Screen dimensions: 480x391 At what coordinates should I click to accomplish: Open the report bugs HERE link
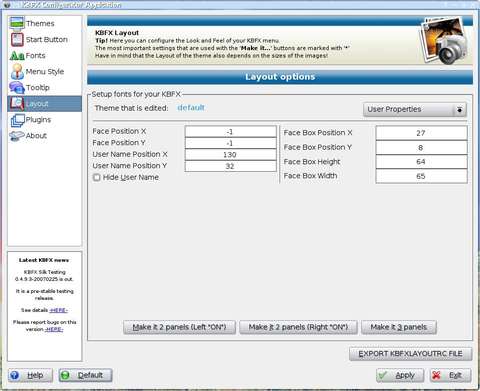click(x=54, y=329)
